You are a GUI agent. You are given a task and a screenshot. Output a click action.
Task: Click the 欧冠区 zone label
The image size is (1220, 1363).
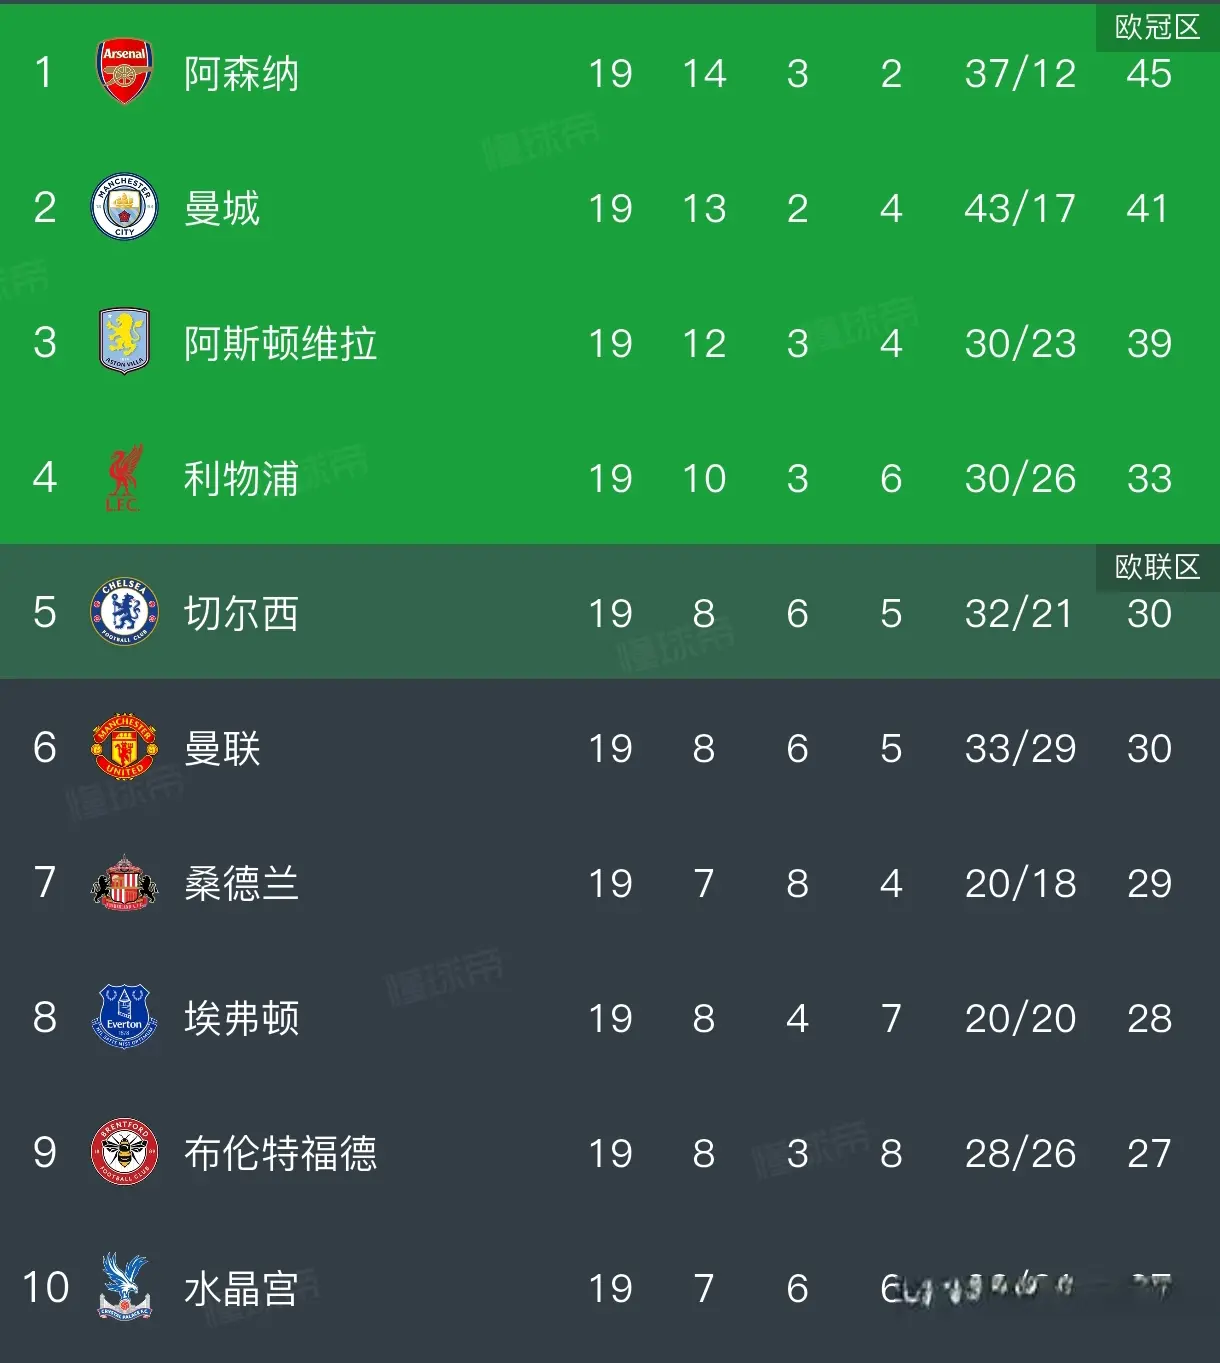(1157, 27)
